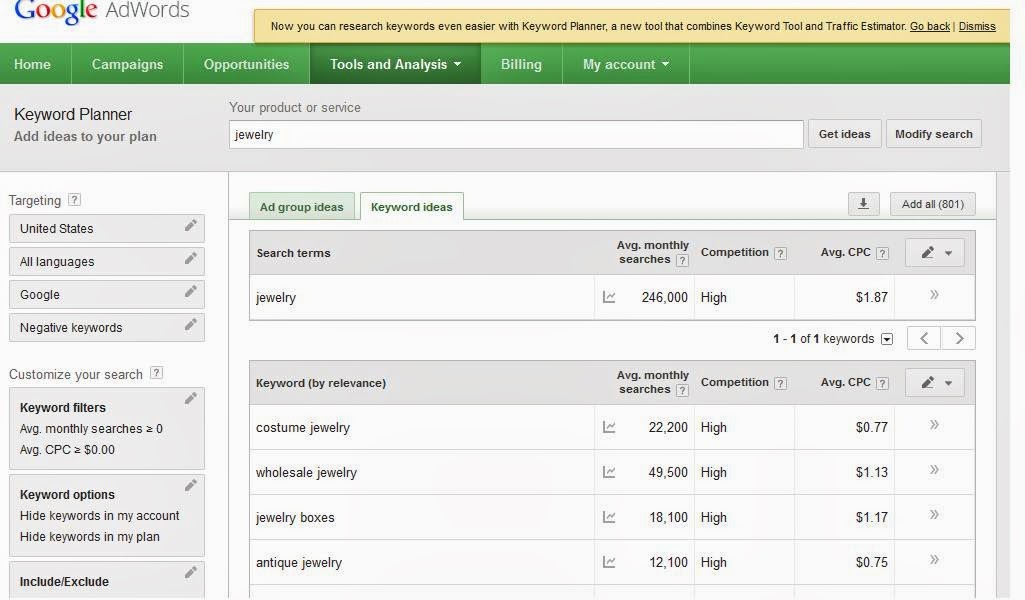This screenshot has height=600, width=1025.
Task: Click the Google AdWords logo
Action: click(x=102, y=11)
